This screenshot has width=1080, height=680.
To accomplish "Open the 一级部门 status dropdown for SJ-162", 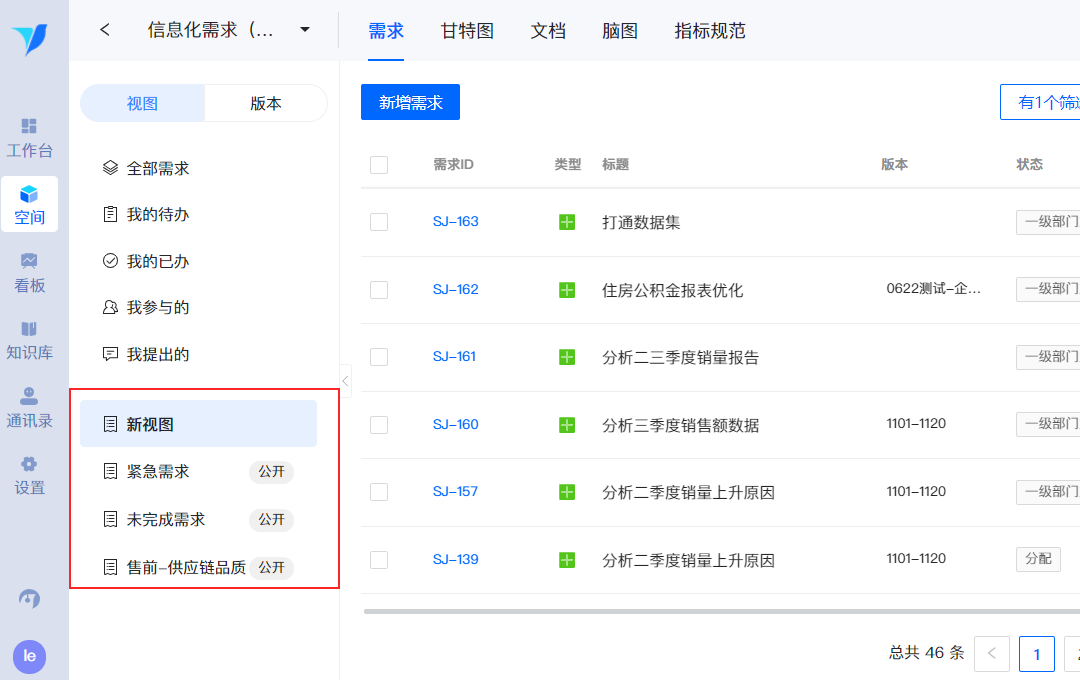I will (1047, 289).
